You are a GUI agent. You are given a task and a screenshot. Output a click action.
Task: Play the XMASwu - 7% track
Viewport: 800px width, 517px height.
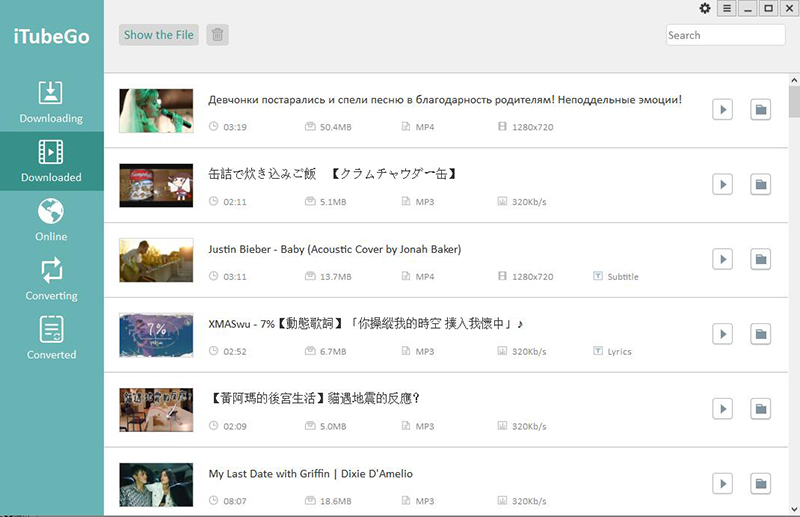point(722,334)
